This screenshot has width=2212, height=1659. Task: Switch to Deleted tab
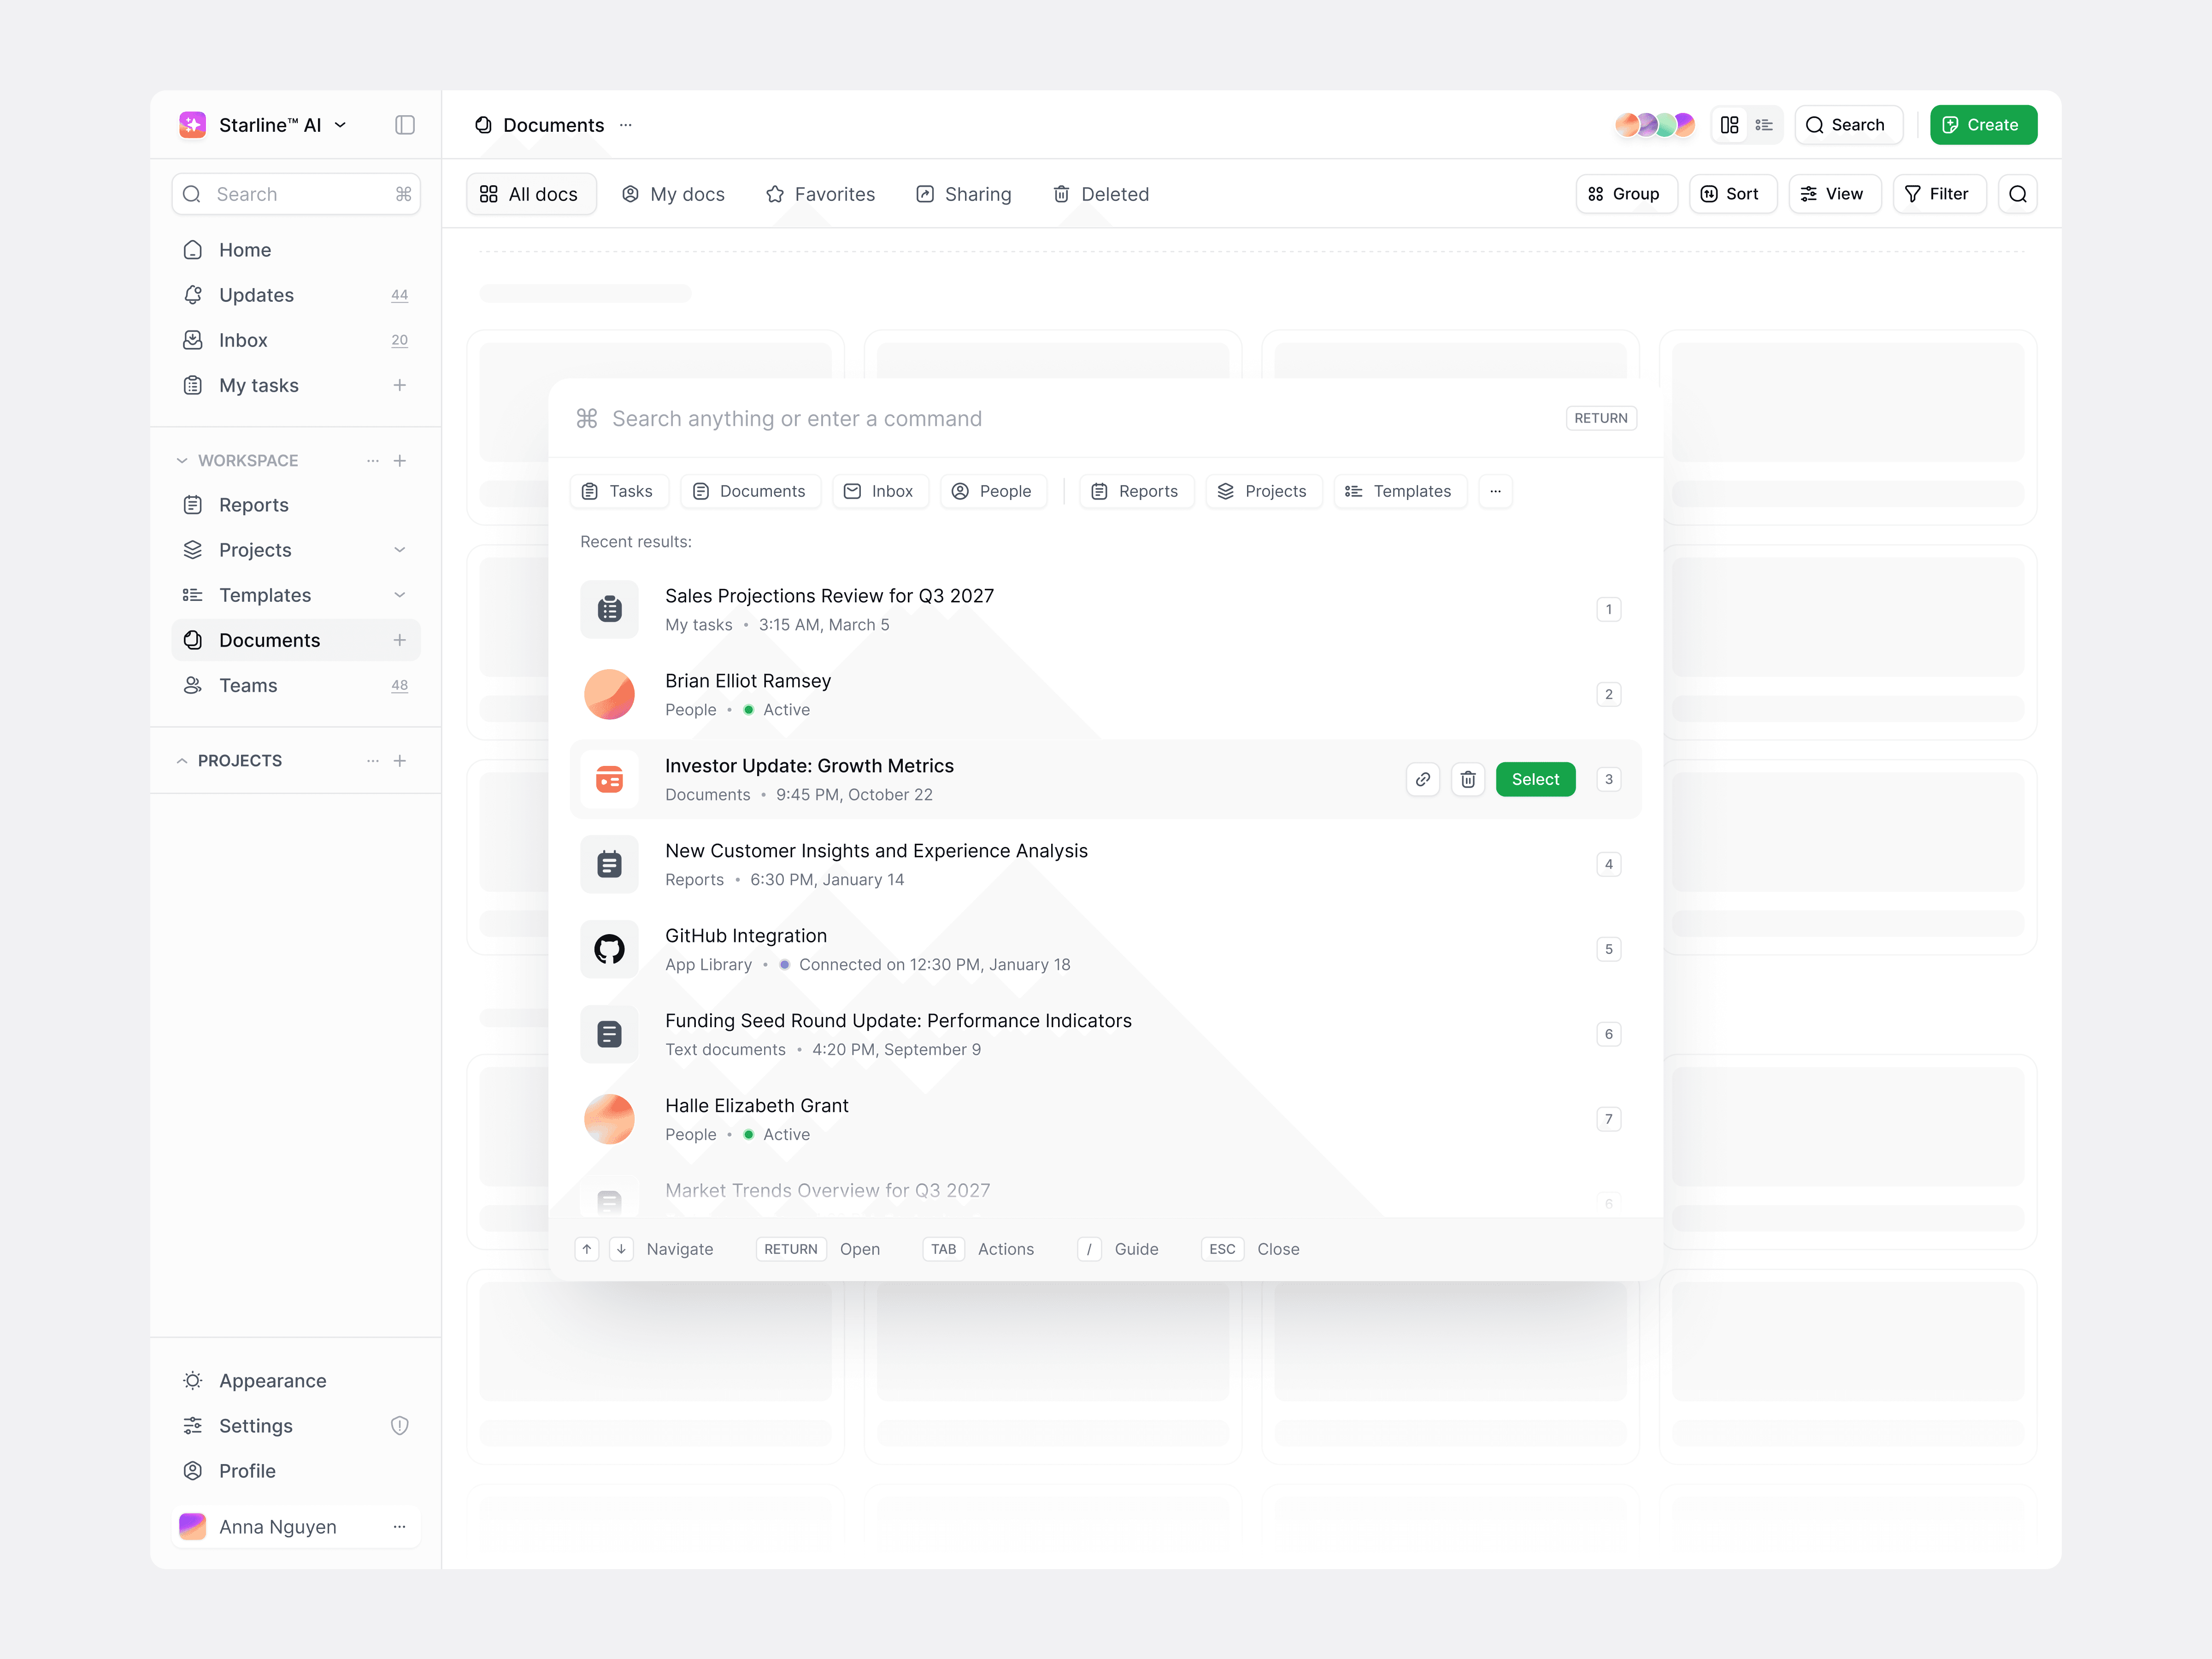(x=1100, y=194)
